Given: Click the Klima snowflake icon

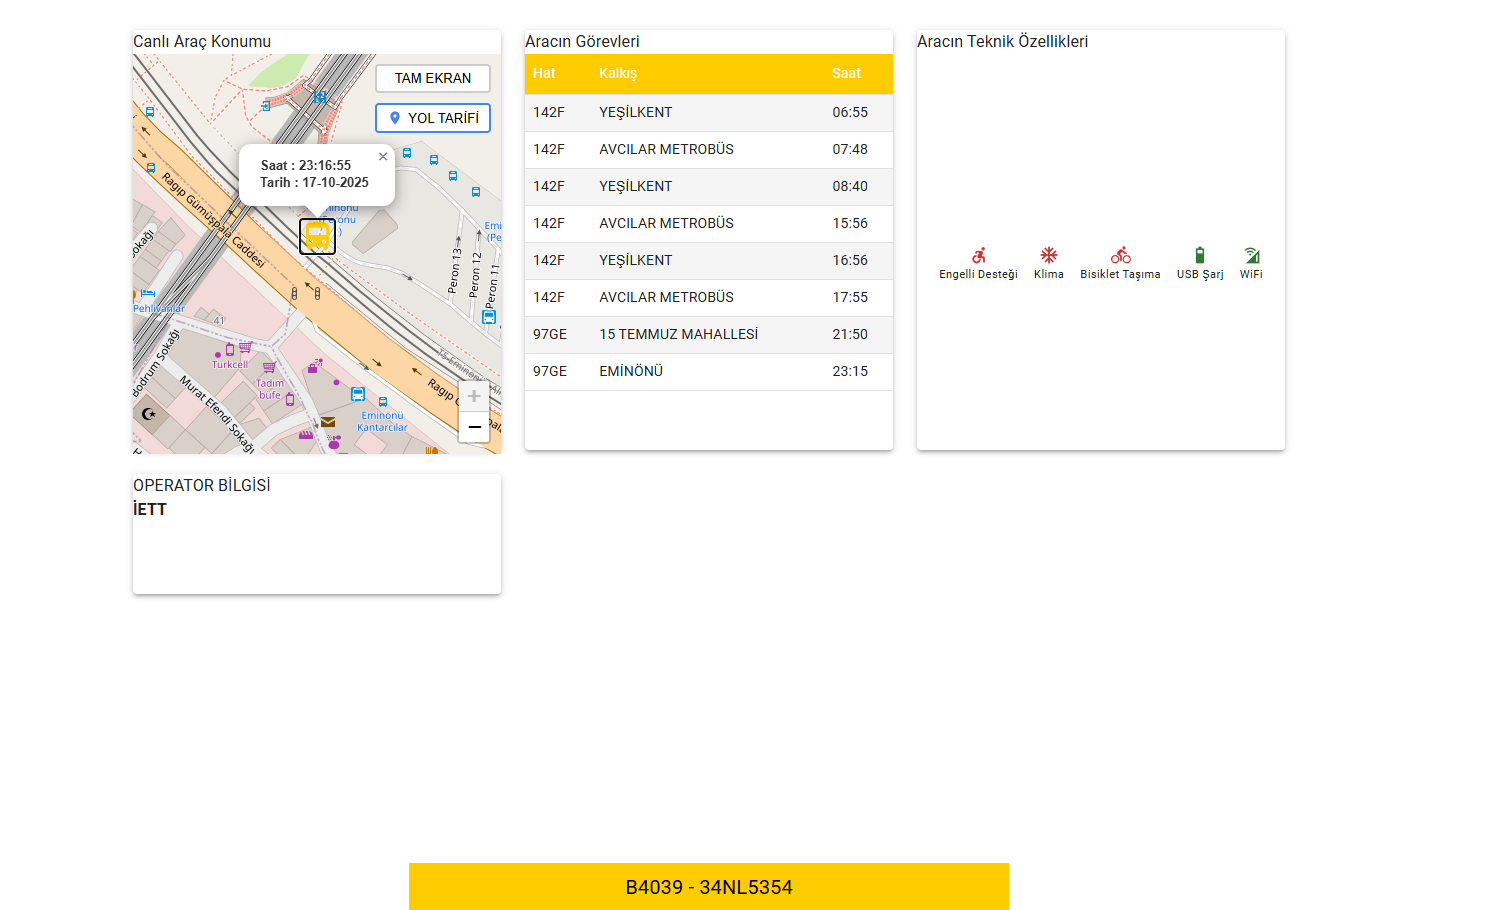Looking at the screenshot, I should click(x=1048, y=256).
